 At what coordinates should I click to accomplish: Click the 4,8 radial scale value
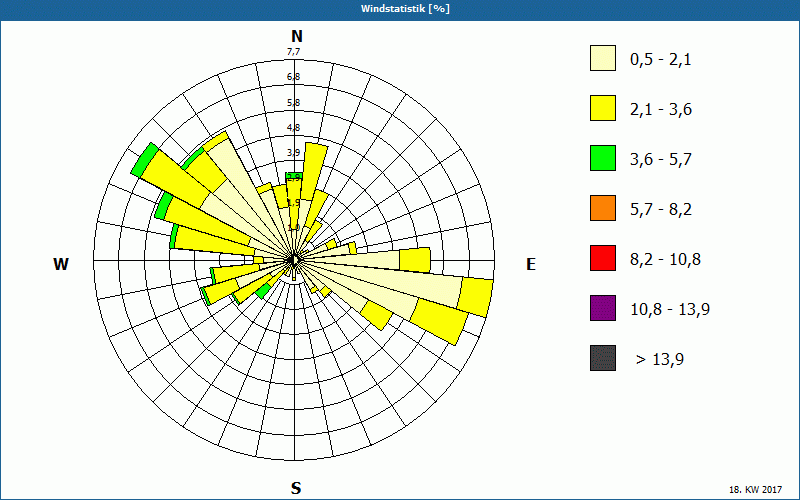tap(293, 128)
